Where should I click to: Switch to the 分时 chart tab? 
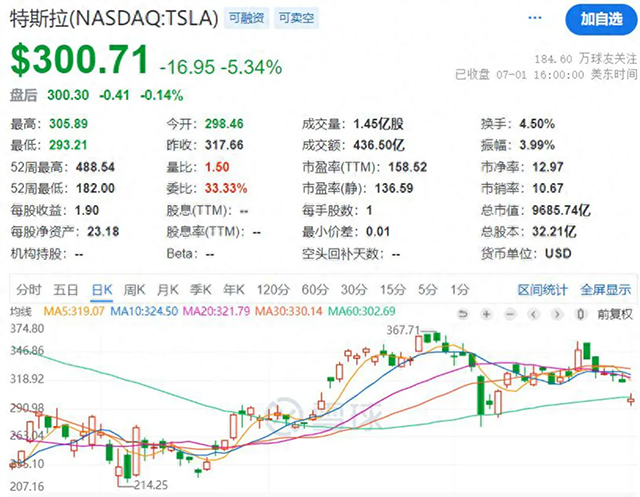coord(29,290)
